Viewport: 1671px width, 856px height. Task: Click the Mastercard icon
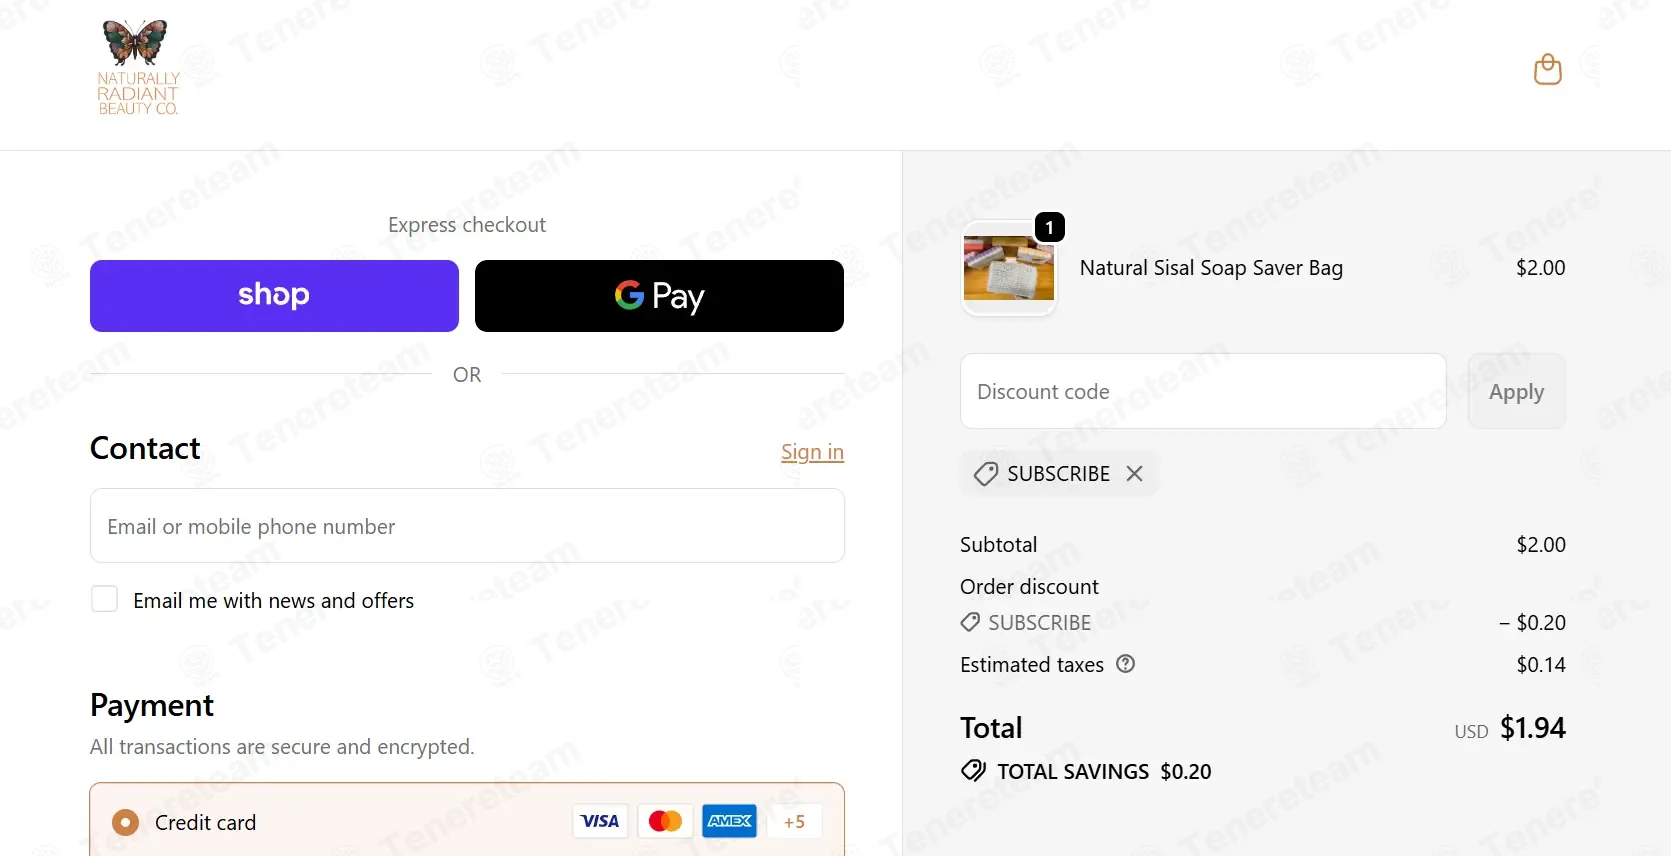[665, 821]
